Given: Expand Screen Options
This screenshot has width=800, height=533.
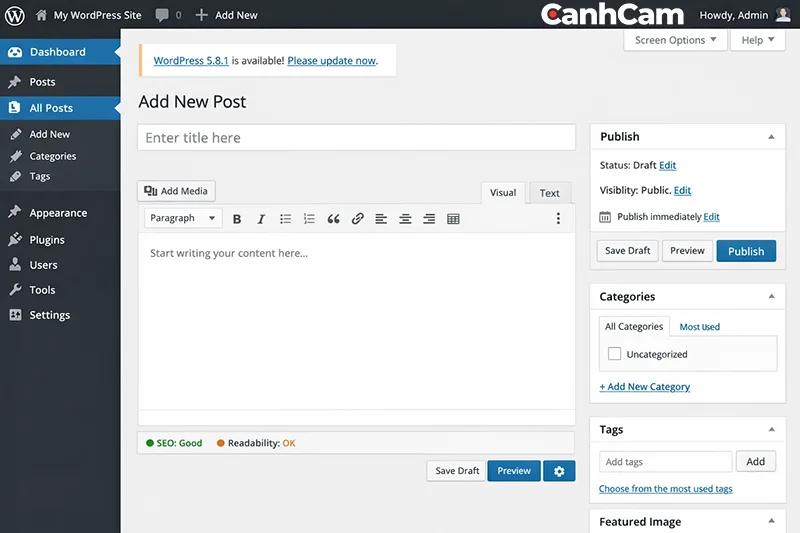Looking at the screenshot, I should [676, 40].
